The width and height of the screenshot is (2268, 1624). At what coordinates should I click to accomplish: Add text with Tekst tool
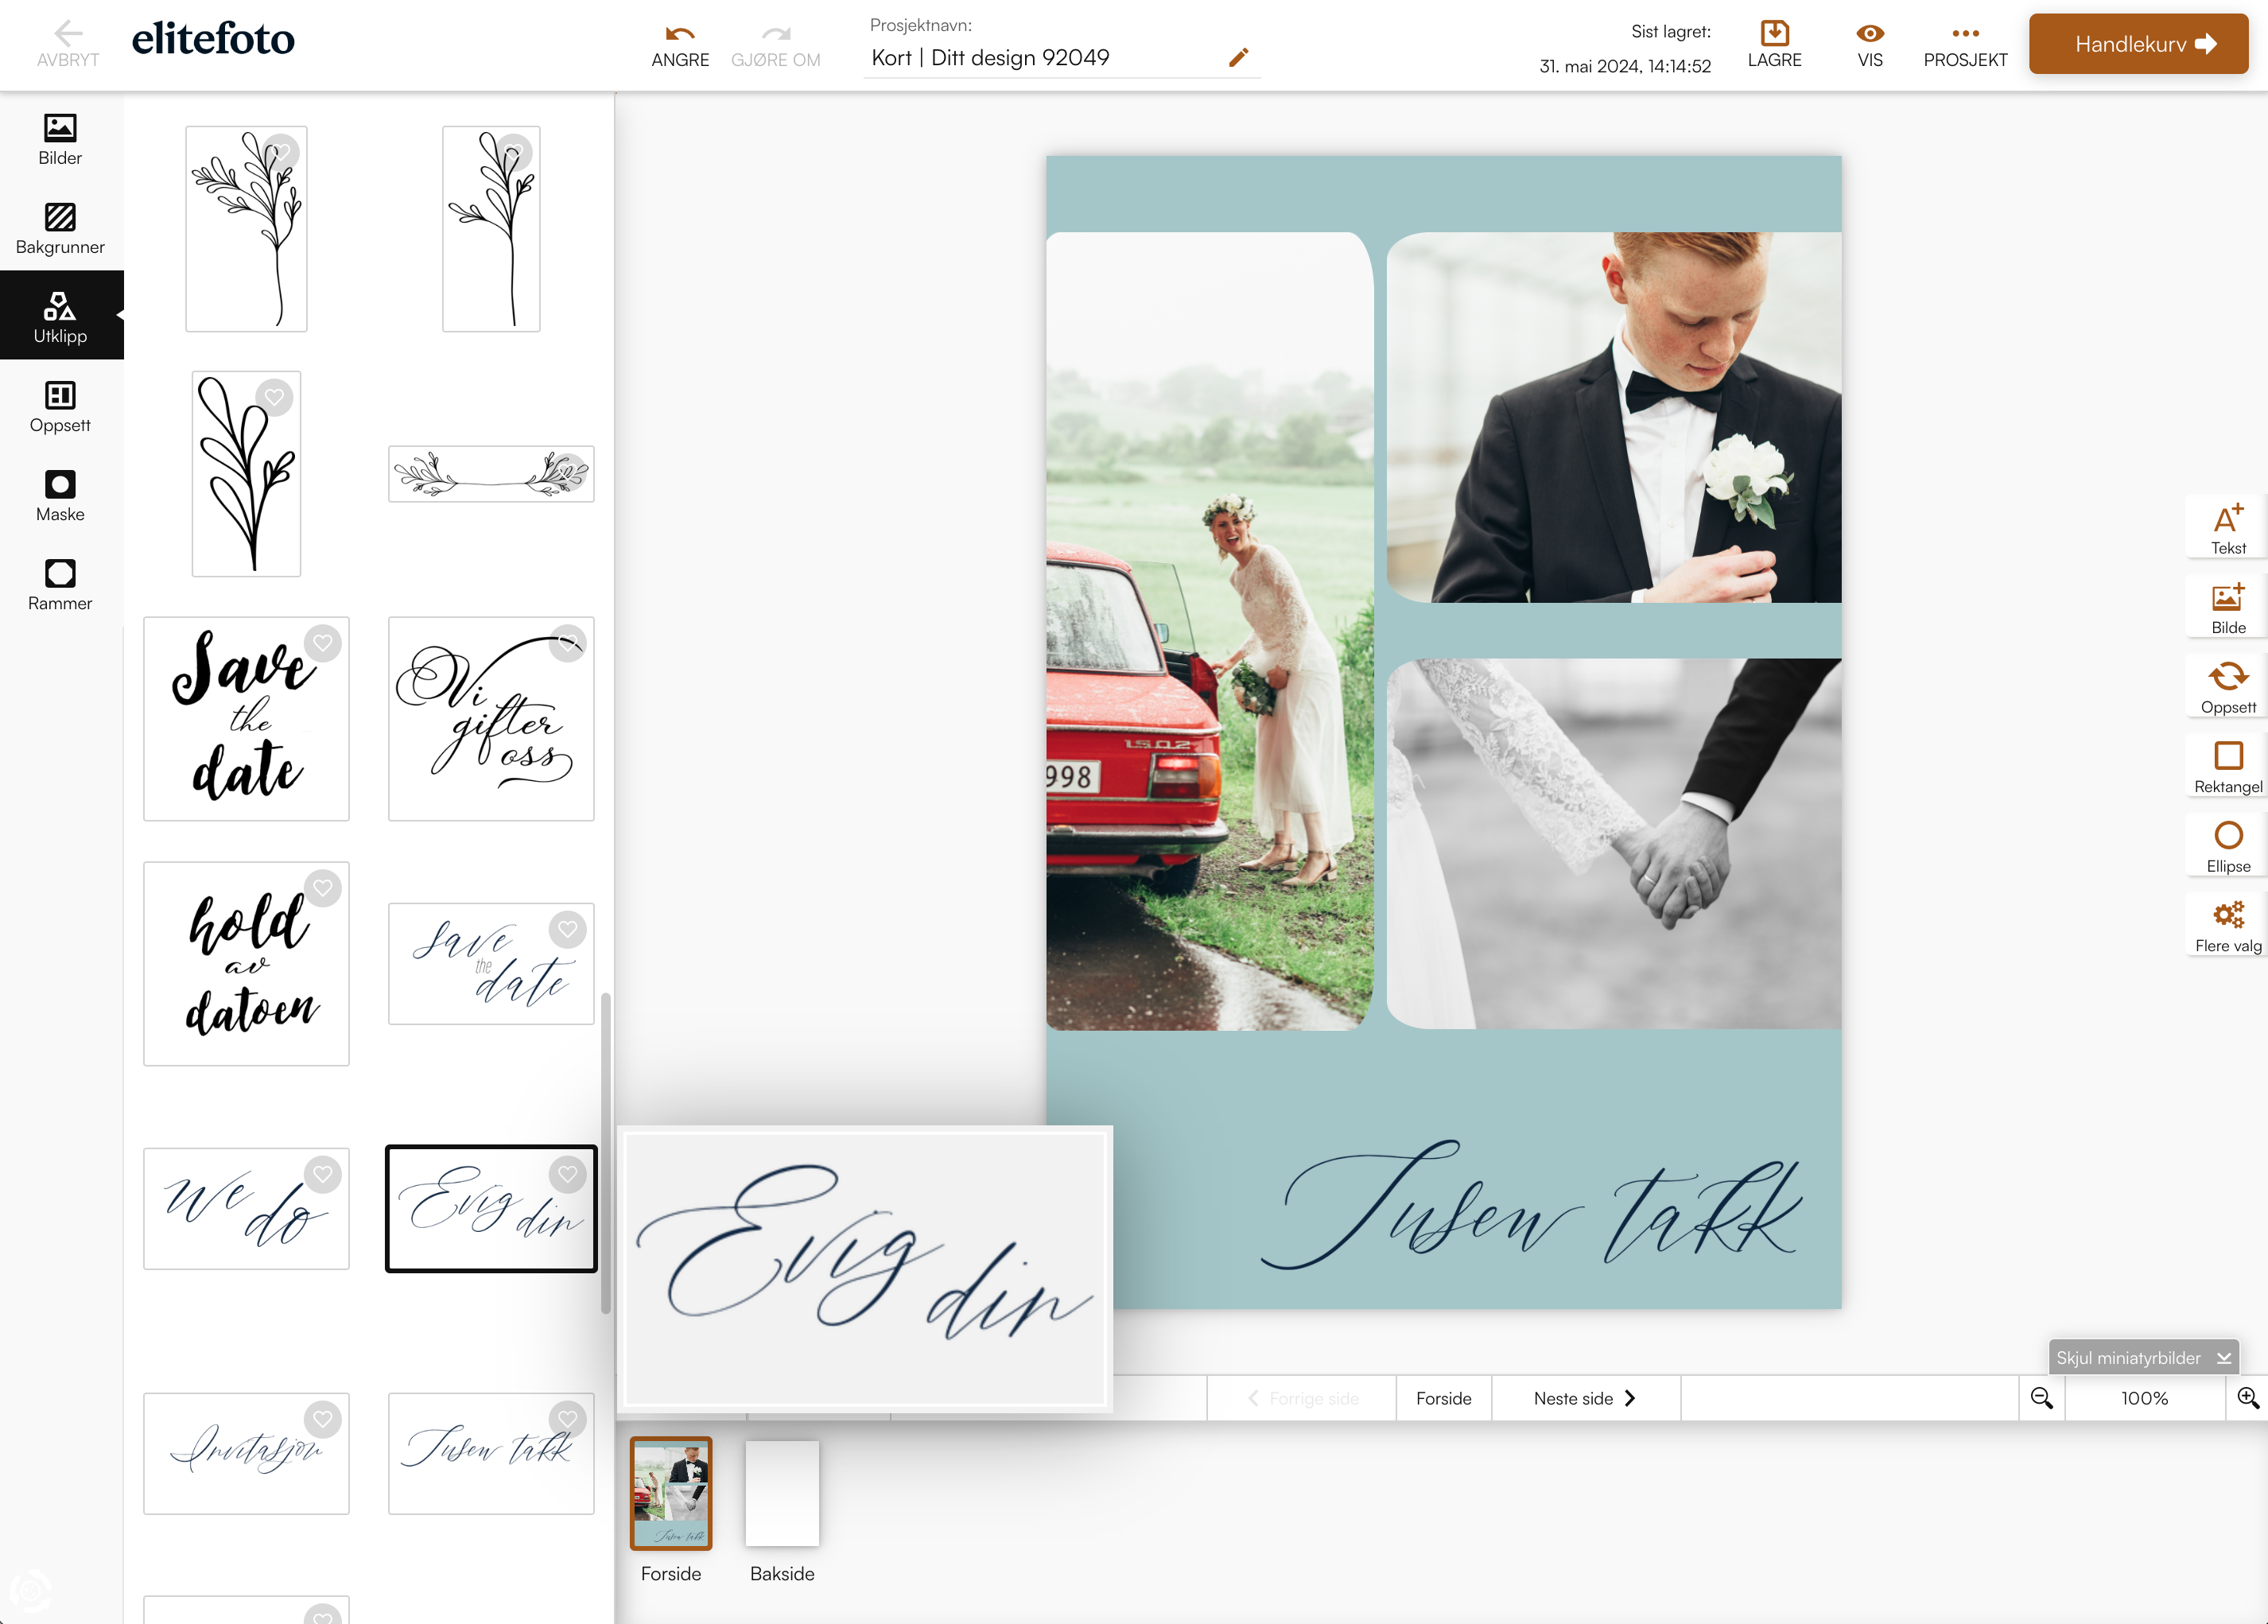pos(2228,528)
